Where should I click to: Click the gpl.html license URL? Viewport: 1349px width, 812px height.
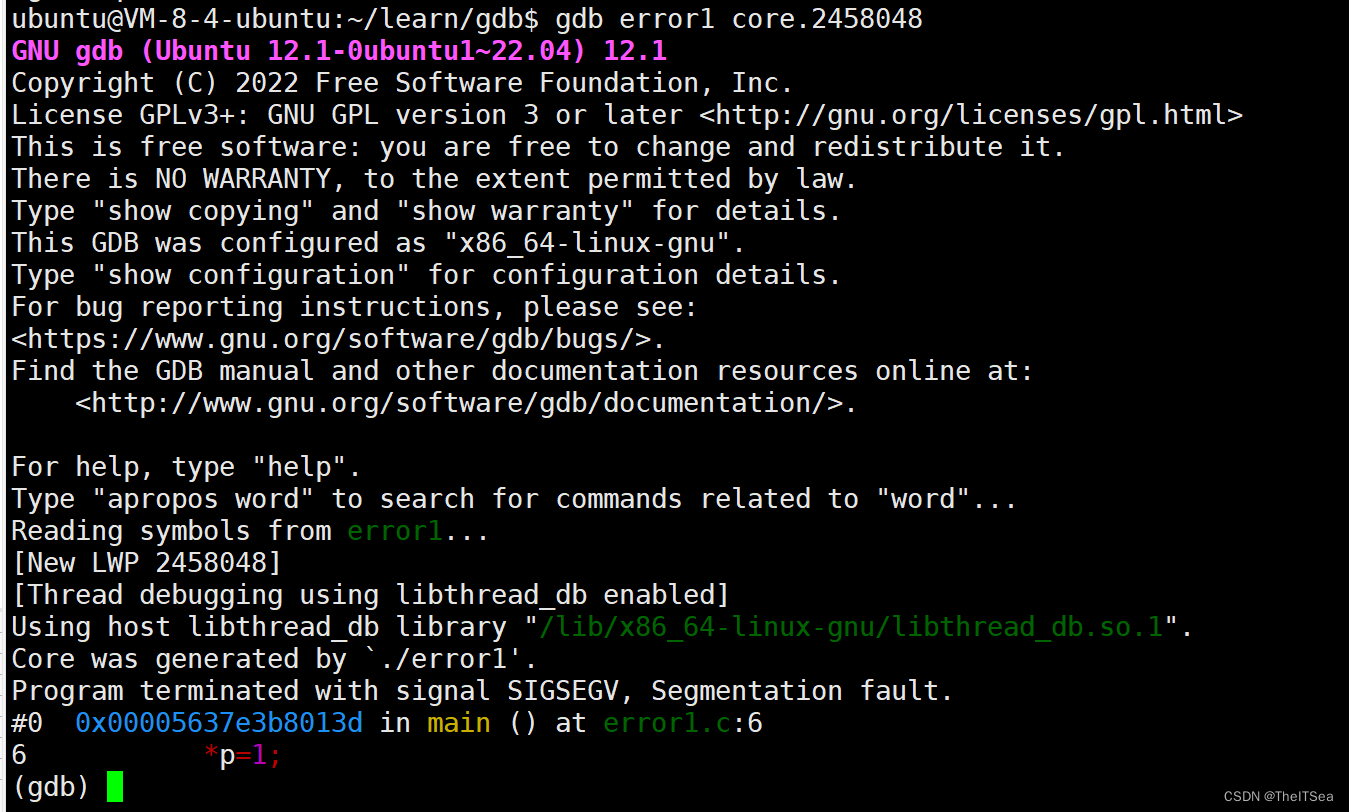[x=971, y=114]
